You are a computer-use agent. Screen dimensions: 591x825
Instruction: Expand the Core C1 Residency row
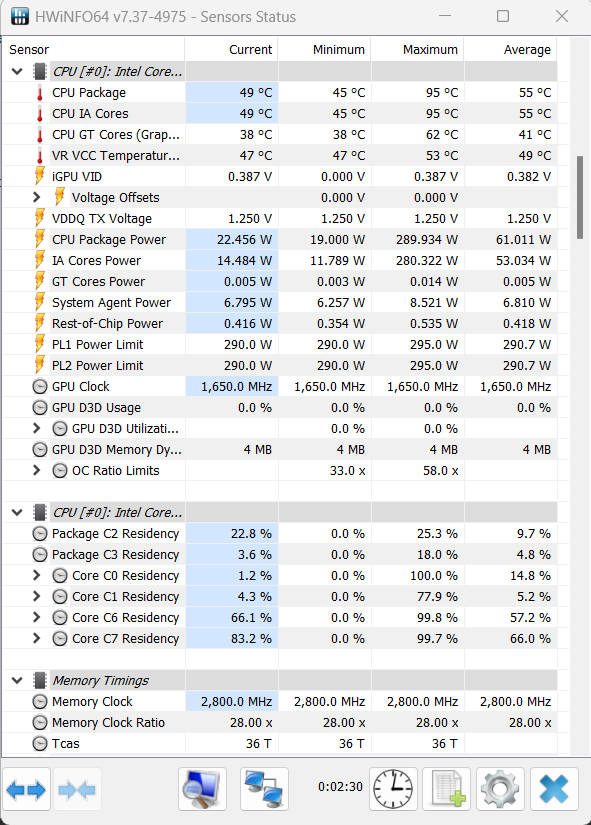click(36, 596)
